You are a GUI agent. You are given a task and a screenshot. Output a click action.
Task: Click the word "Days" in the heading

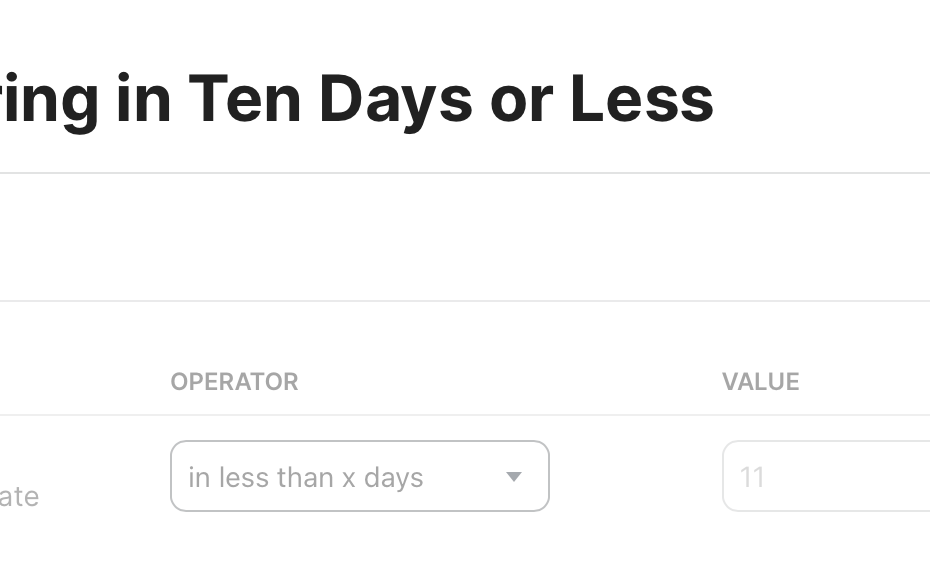pos(396,101)
